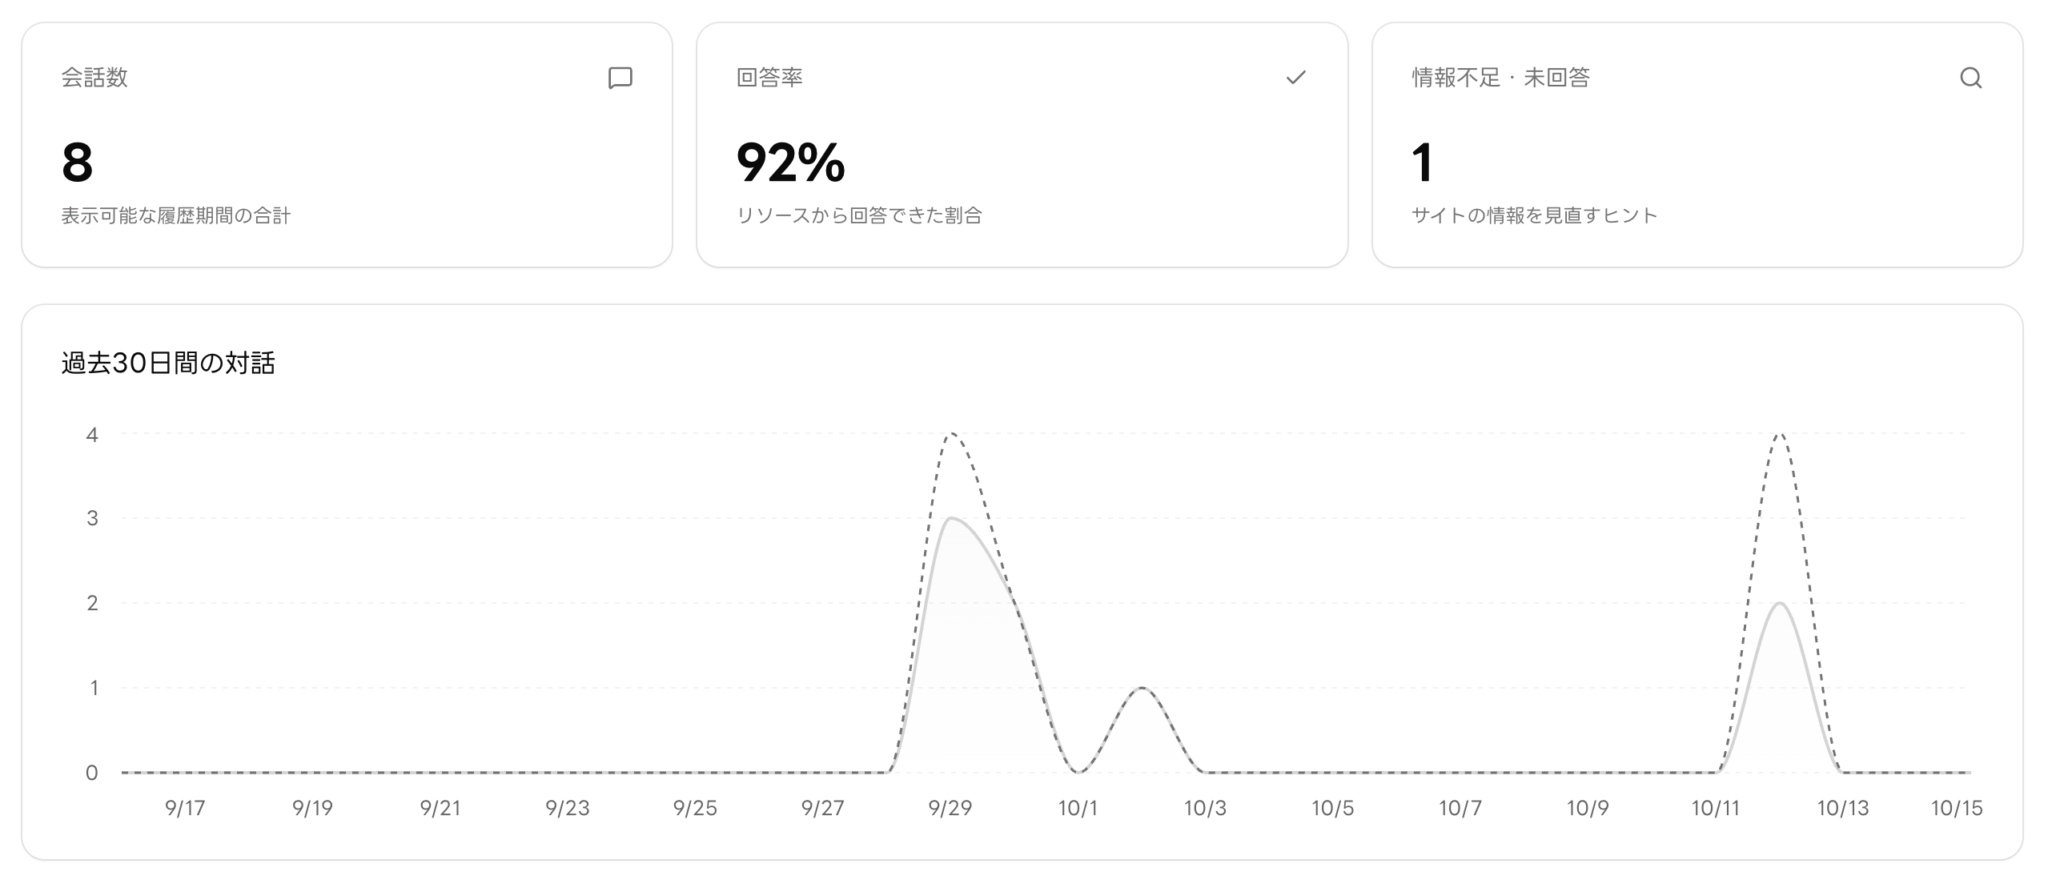Click the y-axis label 4
The image size is (2048, 884).
tap(92, 434)
